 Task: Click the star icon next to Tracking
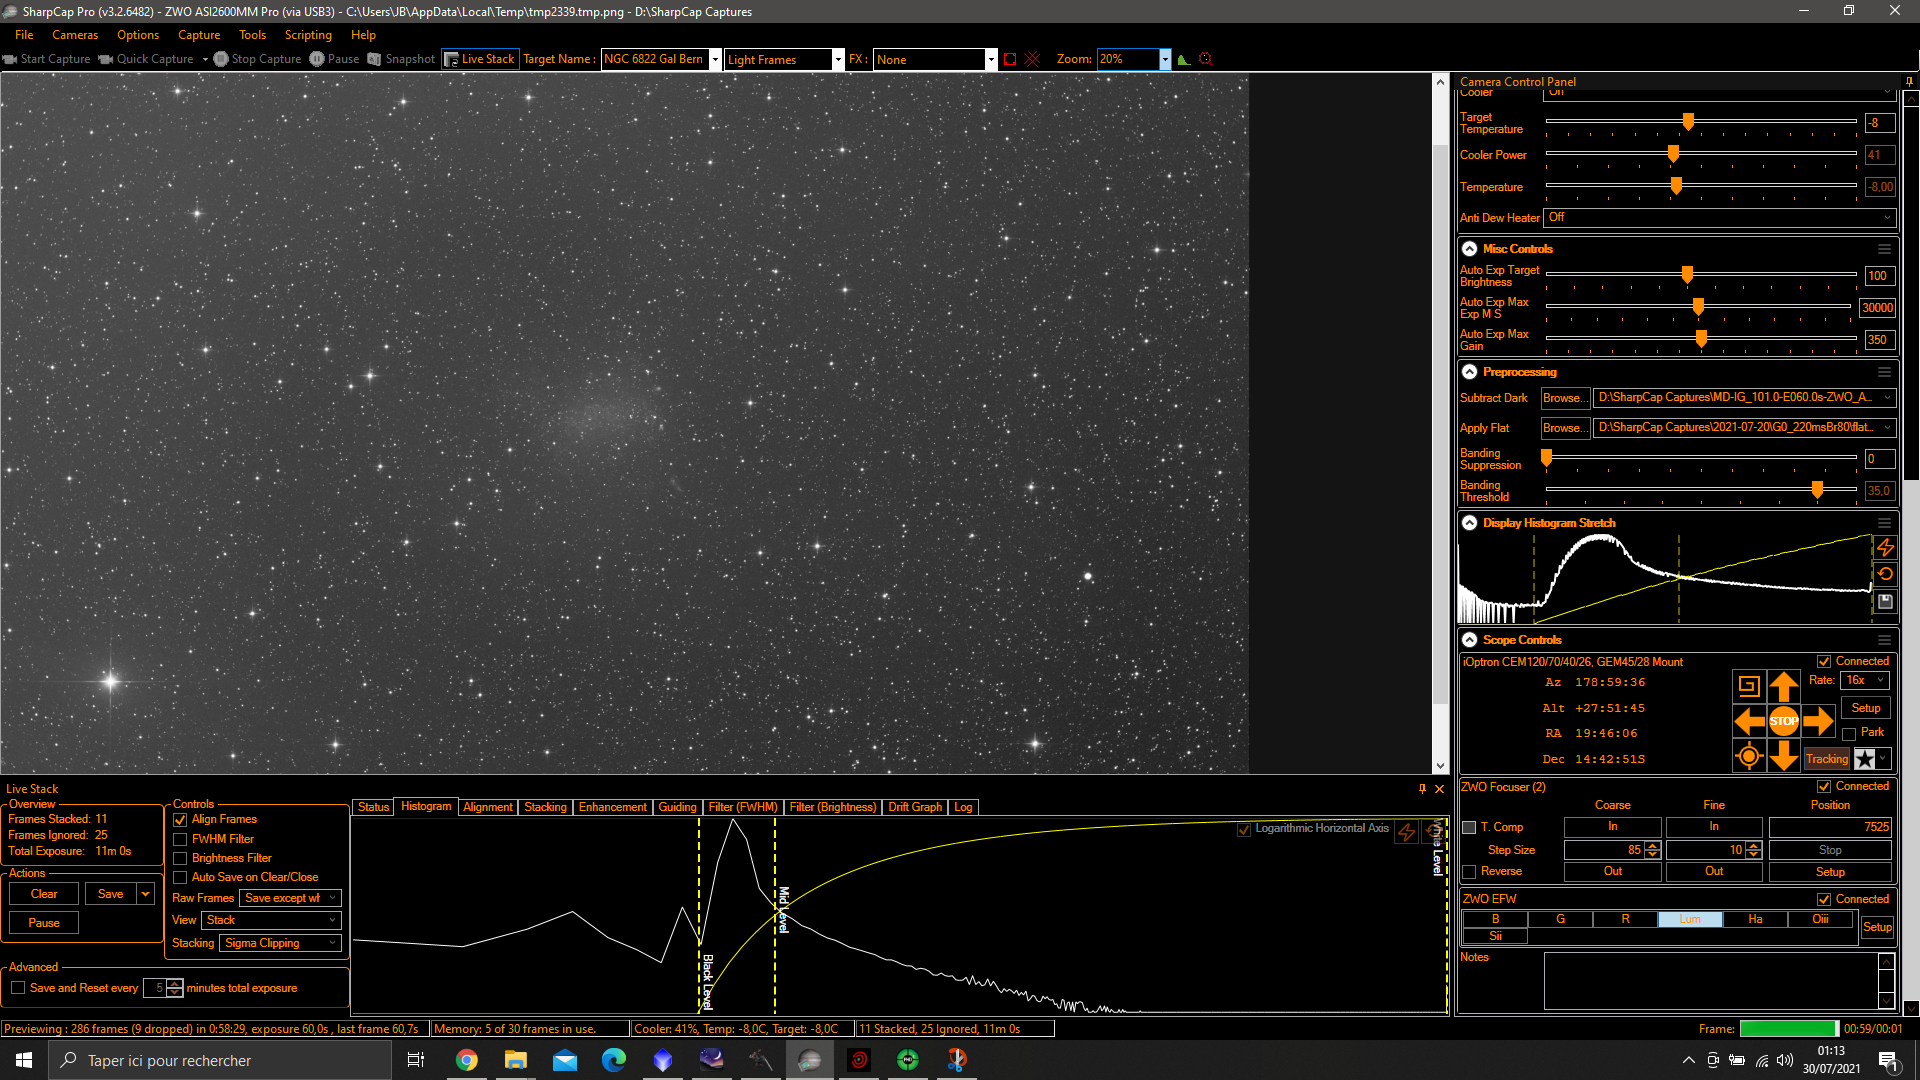(1865, 759)
